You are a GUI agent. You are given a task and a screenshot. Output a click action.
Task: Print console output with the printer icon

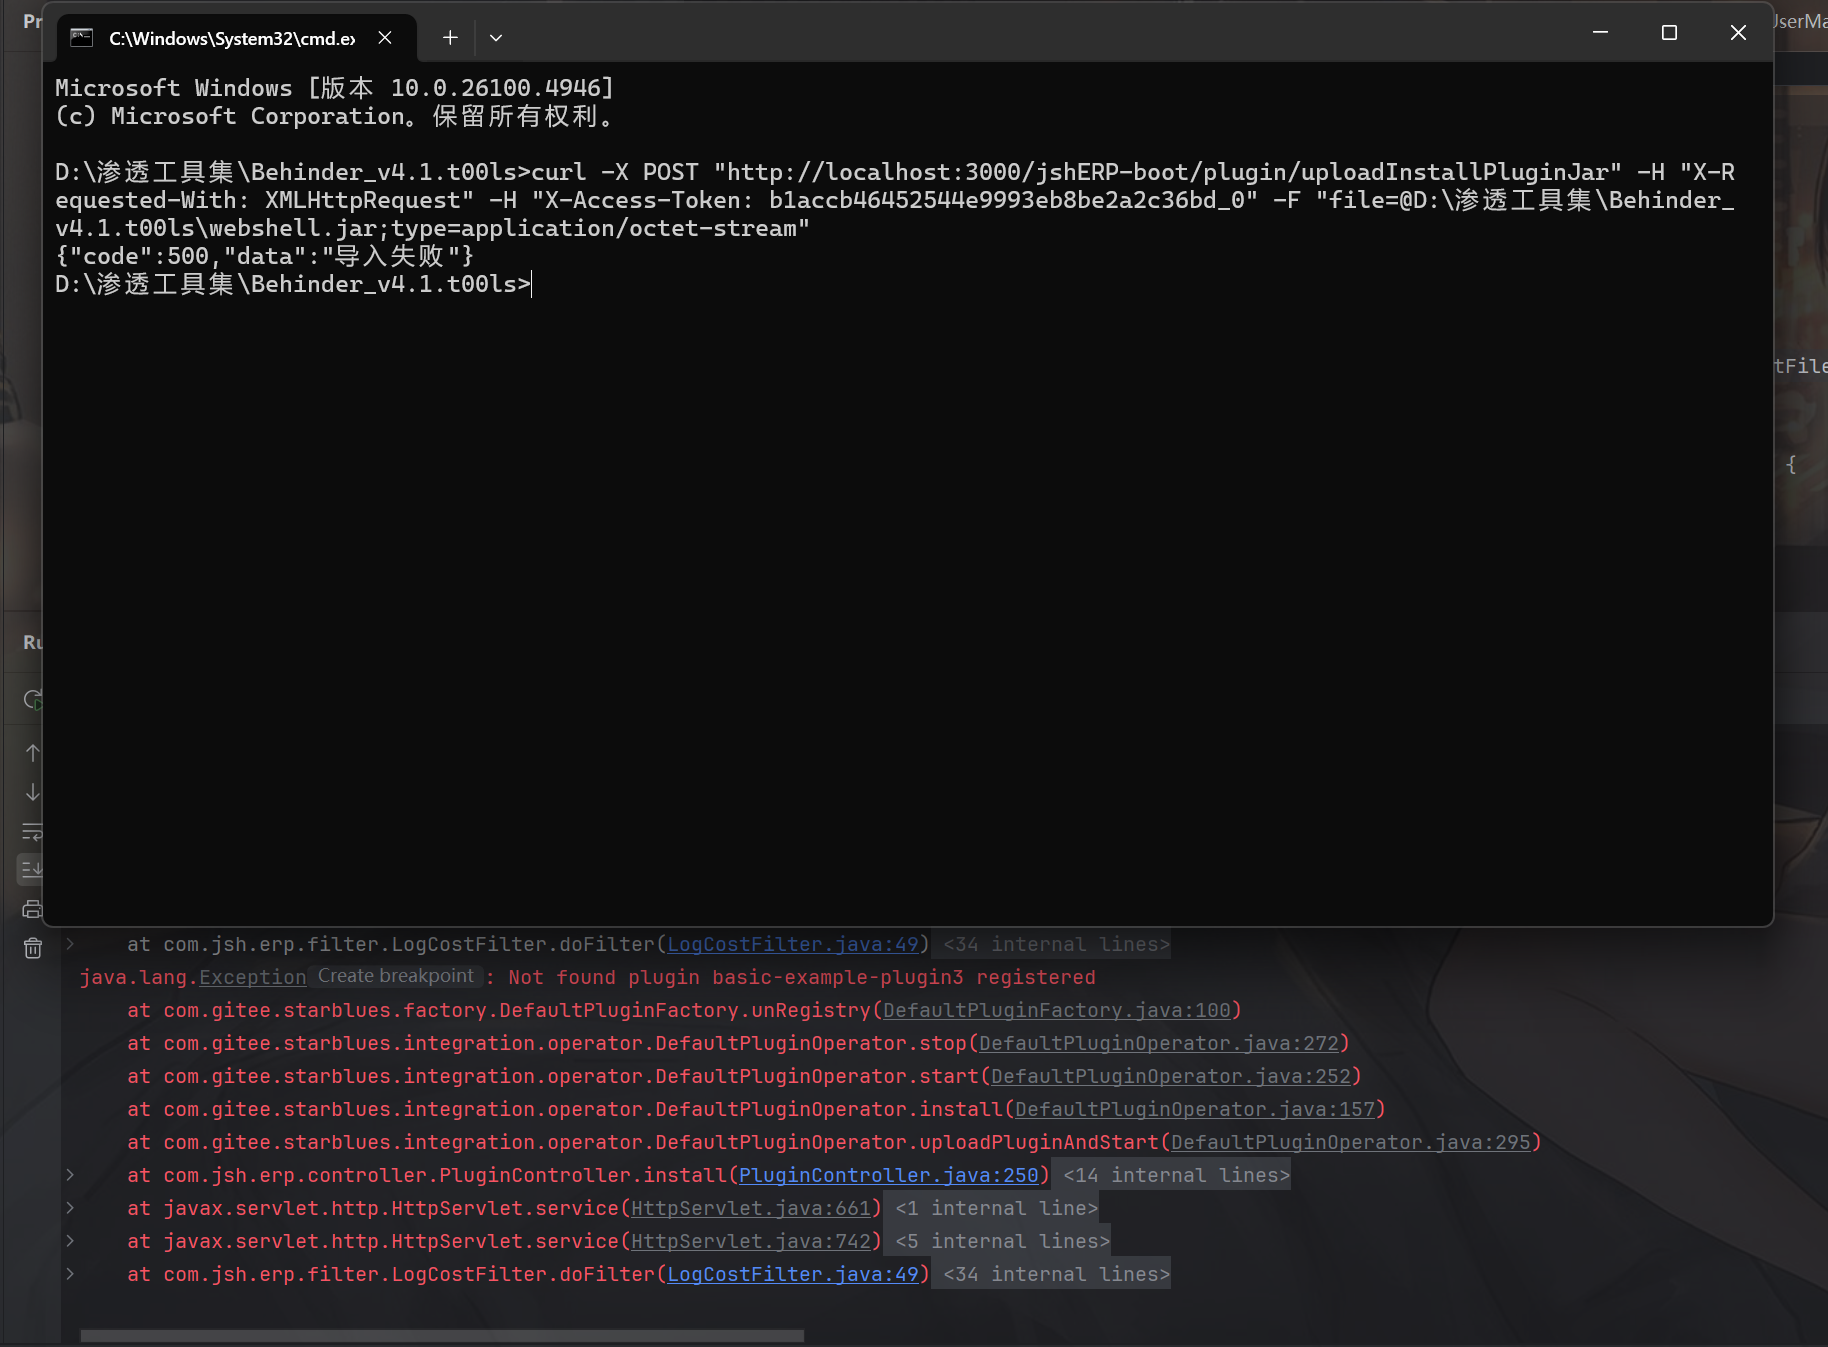pyautogui.click(x=32, y=909)
